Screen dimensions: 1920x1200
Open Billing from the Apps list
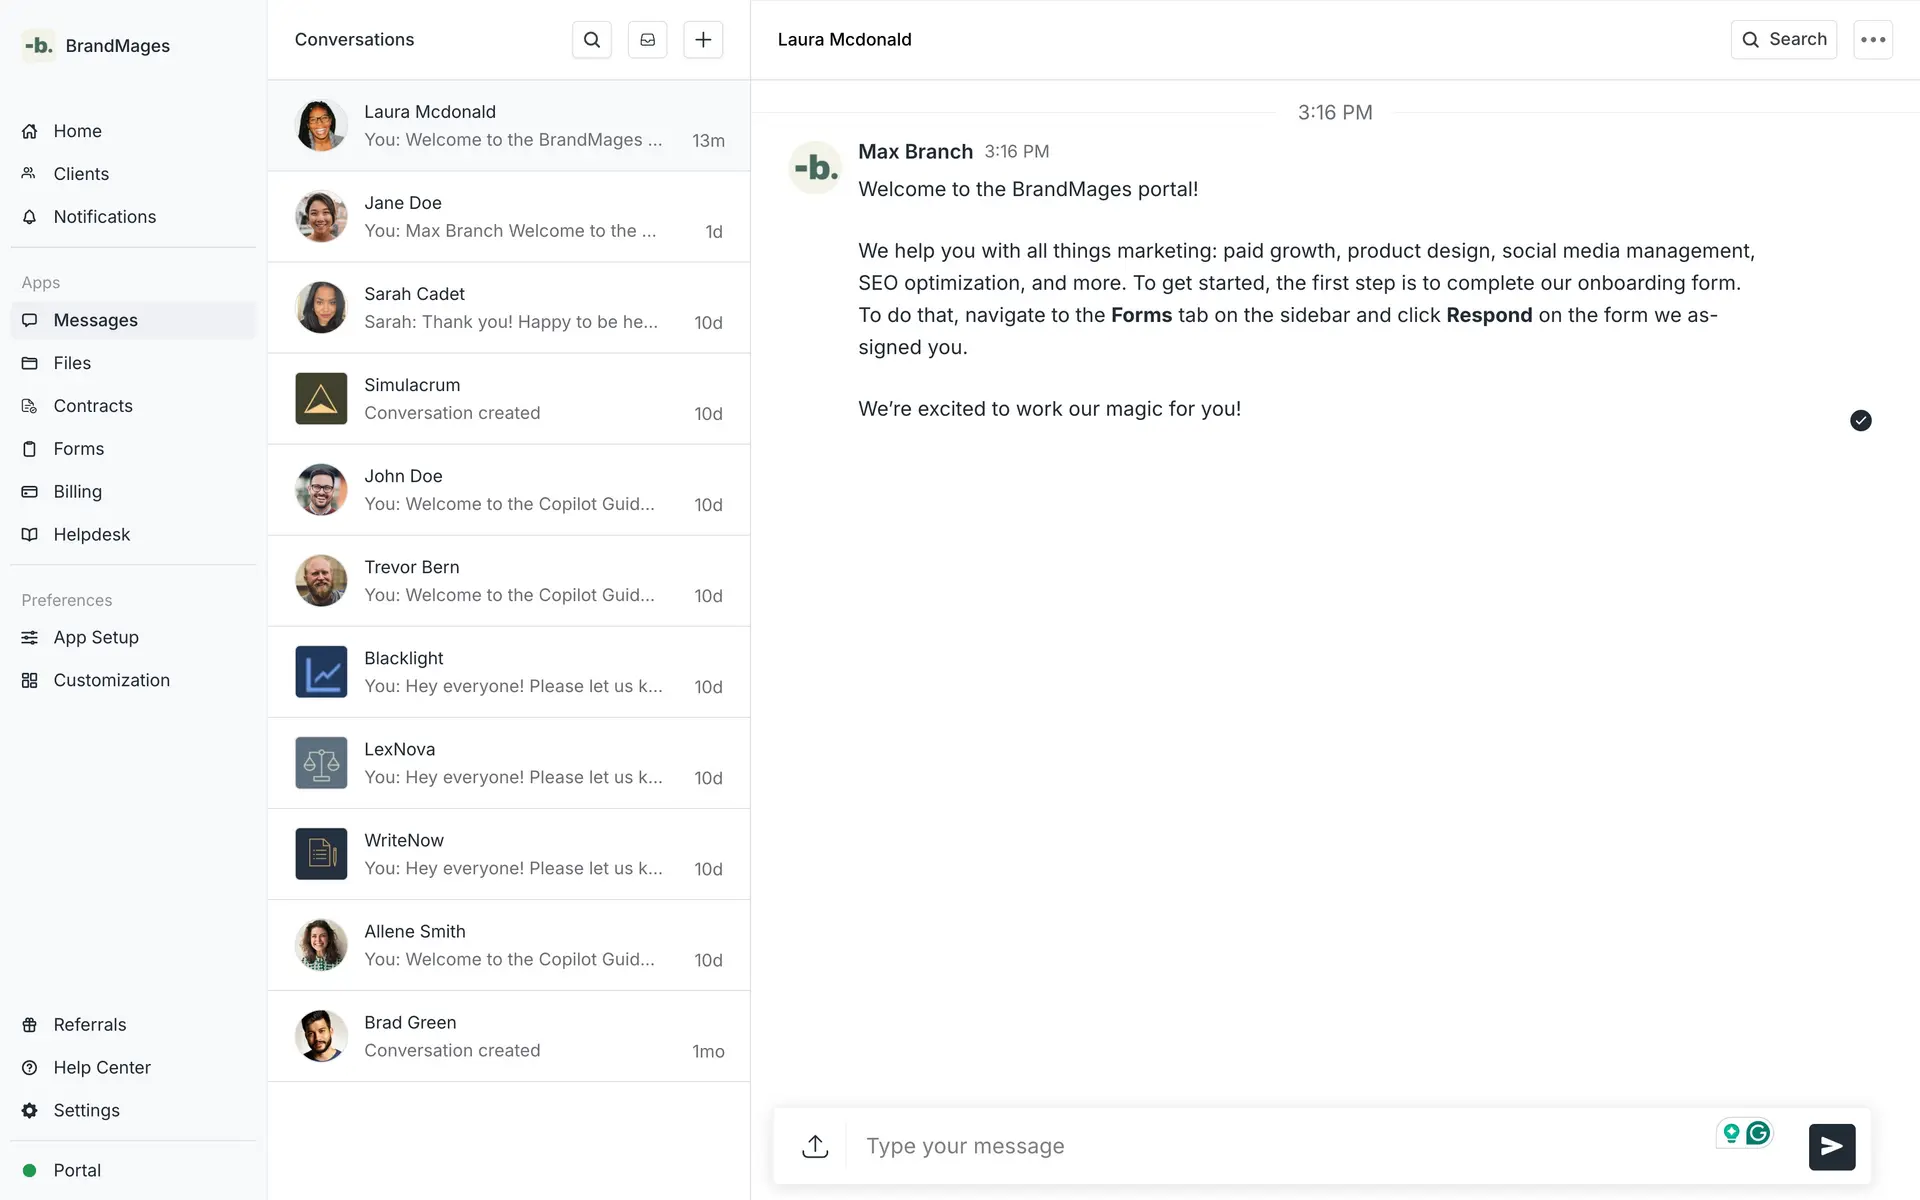click(x=77, y=491)
